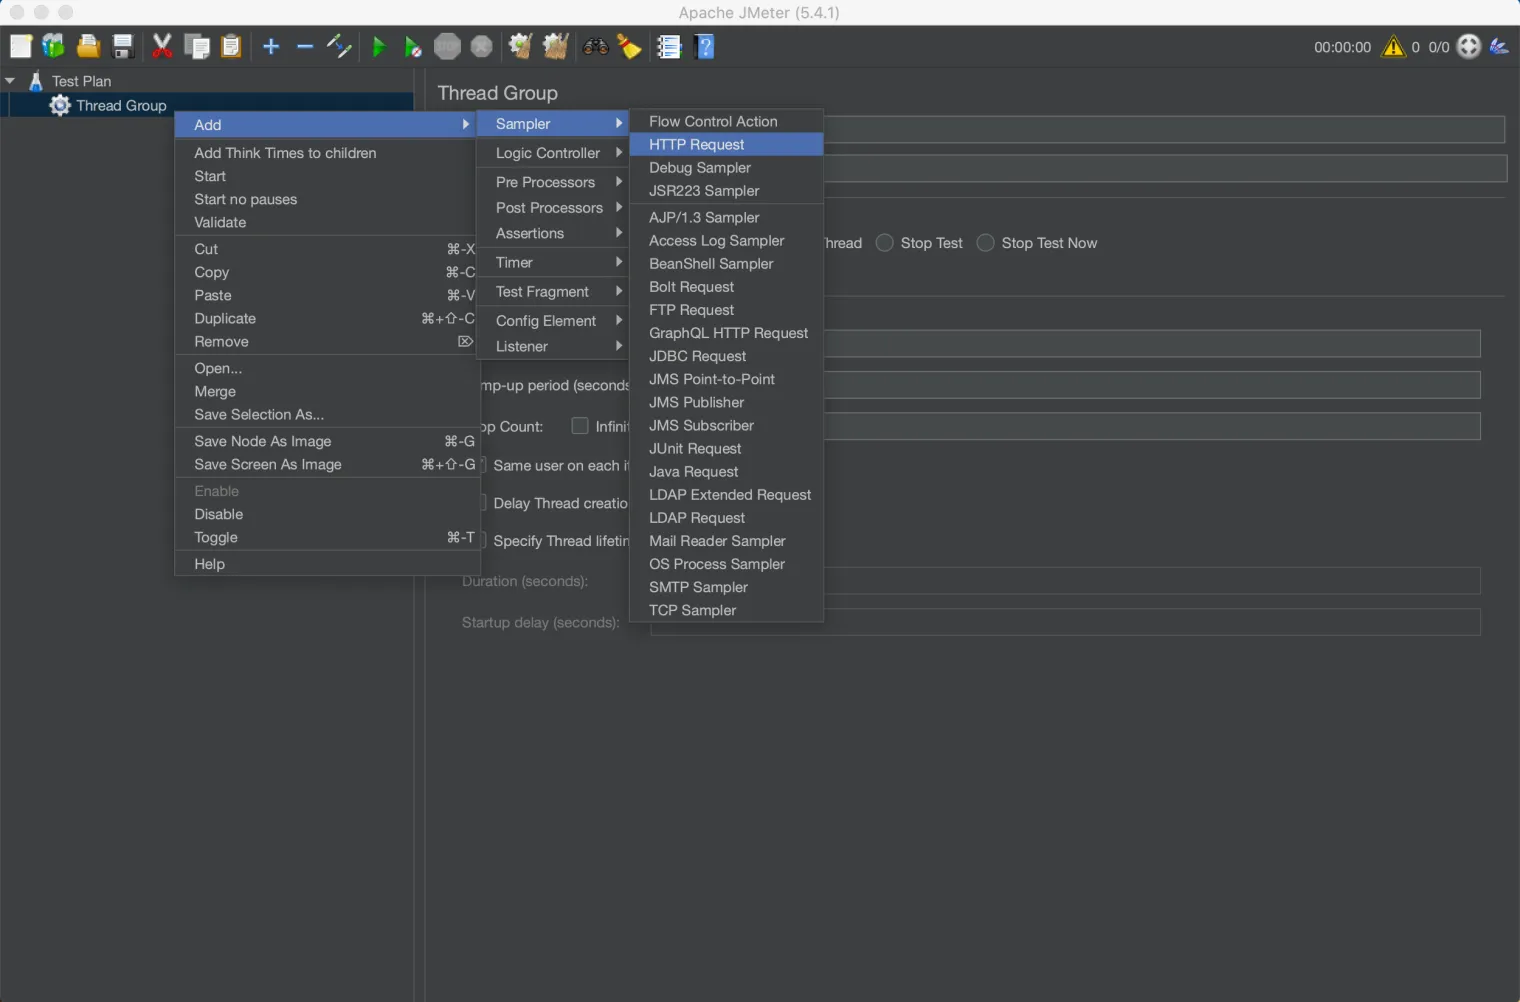Select the Stop Test radio button
Screen dimensions: 1520x1002
(885, 243)
